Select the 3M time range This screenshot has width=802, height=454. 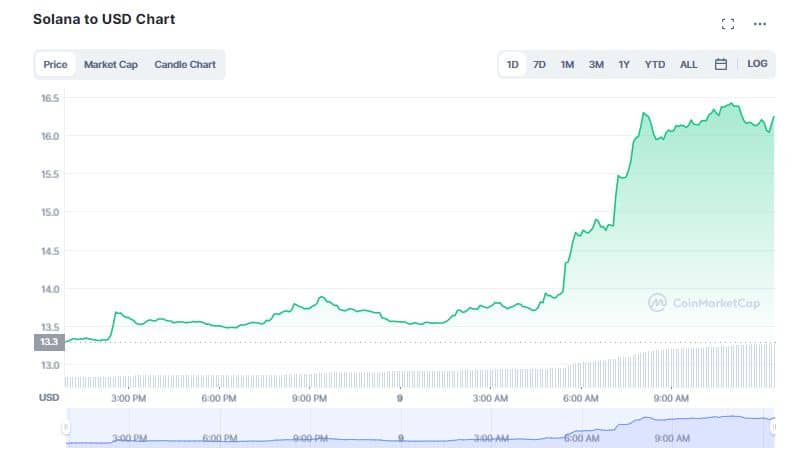tap(596, 64)
